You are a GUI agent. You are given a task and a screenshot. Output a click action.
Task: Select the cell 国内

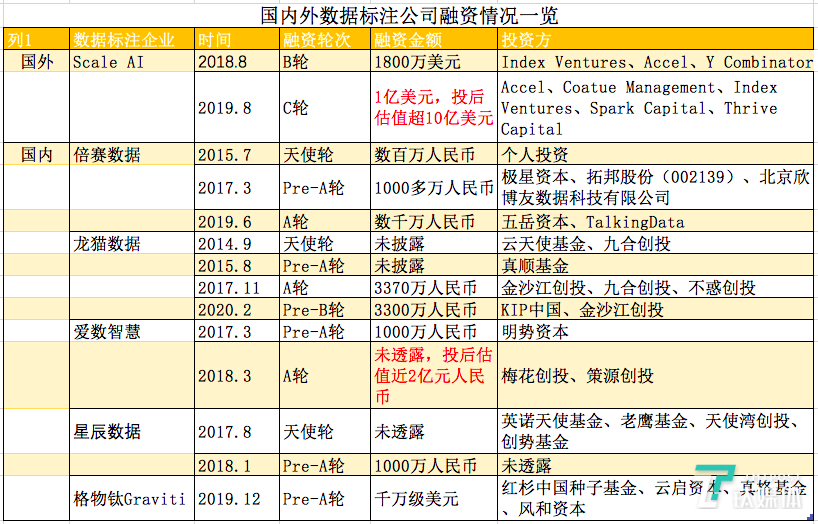(37, 154)
